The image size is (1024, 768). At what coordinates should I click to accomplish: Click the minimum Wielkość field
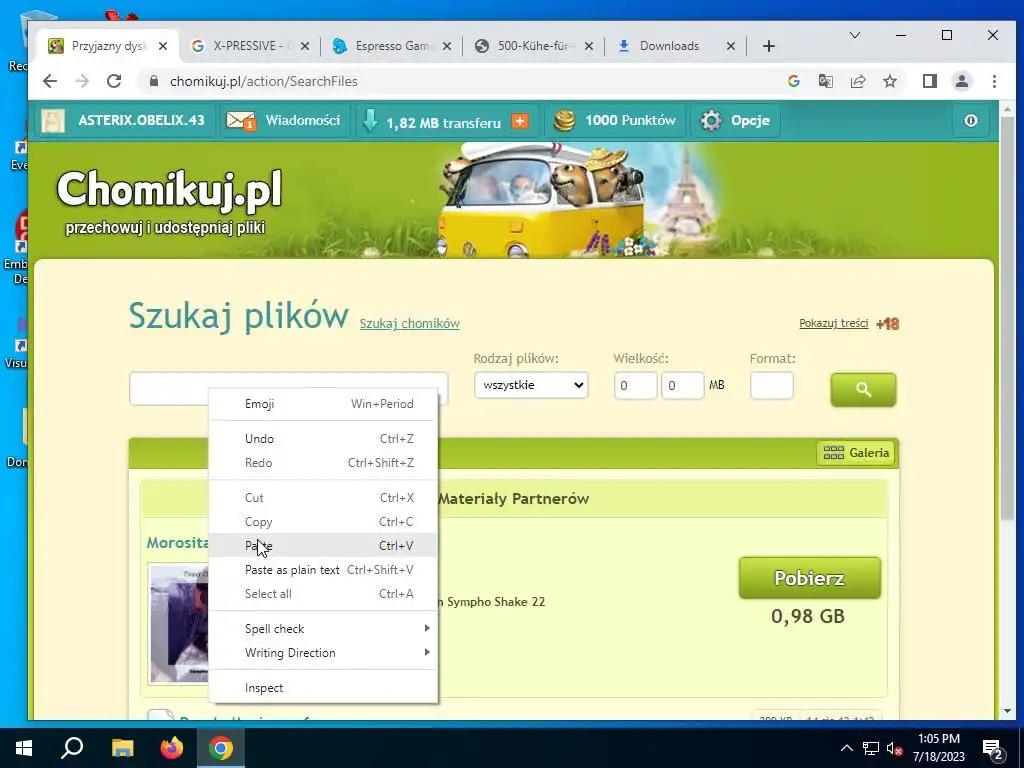point(635,386)
